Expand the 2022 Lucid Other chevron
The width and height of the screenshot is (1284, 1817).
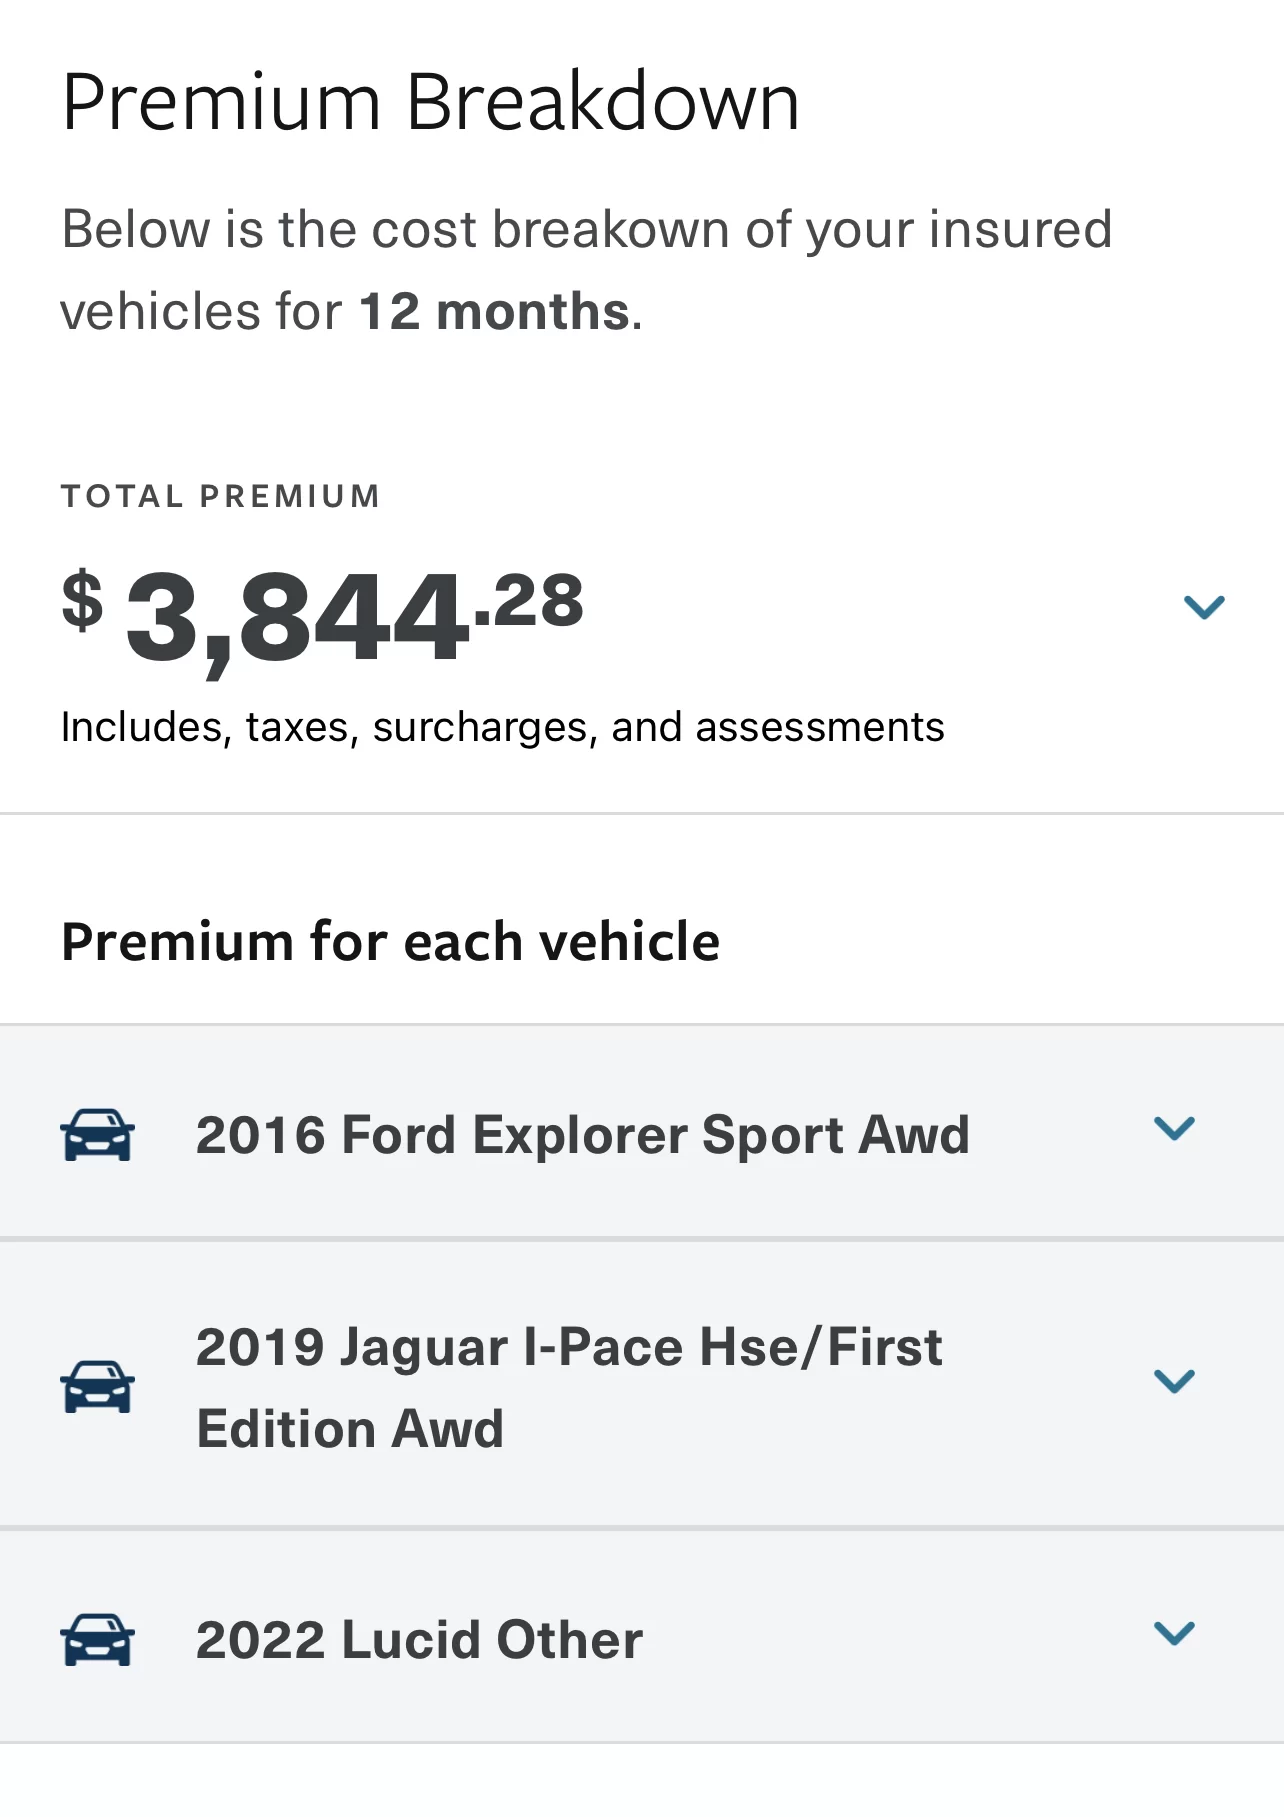(x=1174, y=1633)
